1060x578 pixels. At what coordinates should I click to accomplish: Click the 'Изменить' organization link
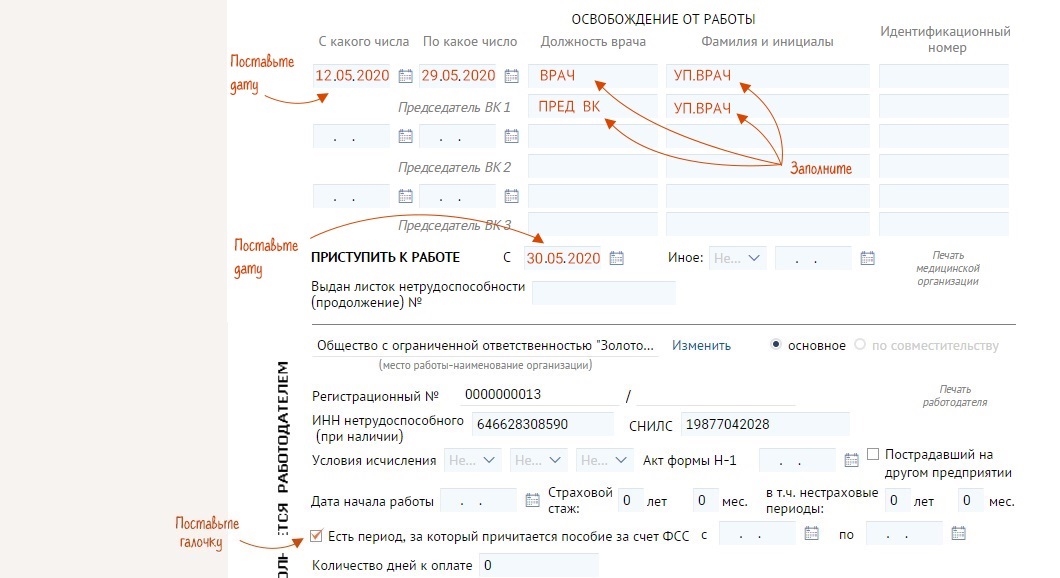point(701,345)
